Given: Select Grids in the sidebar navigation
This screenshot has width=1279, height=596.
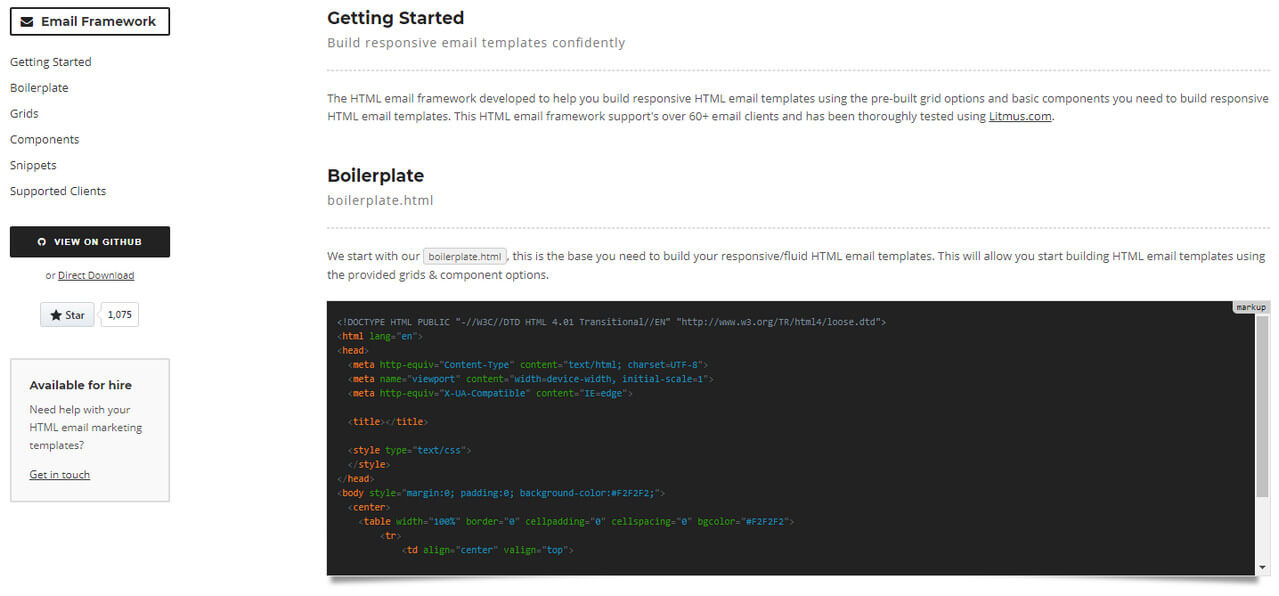Looking at the screenshot, I should pos(24,114).
